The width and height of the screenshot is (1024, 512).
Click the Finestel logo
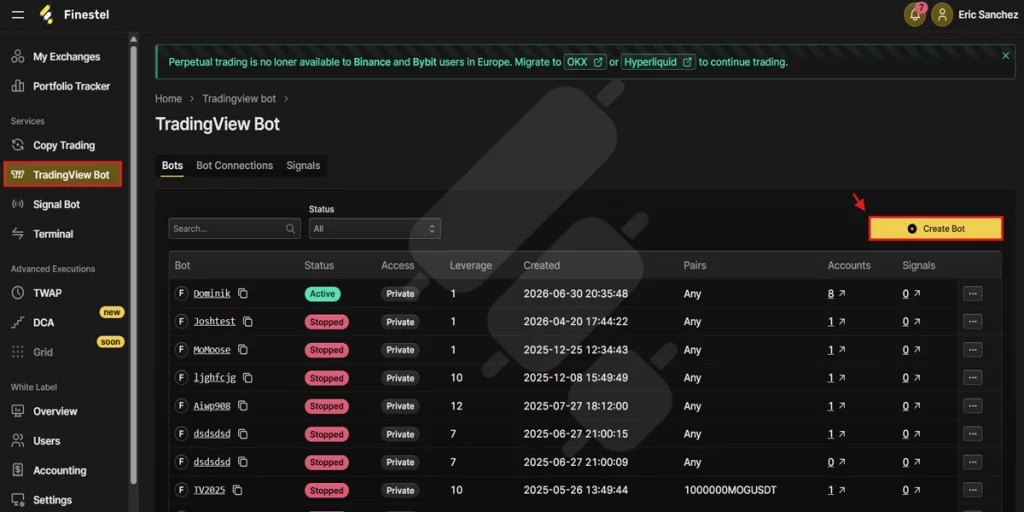tap(73, 14)
